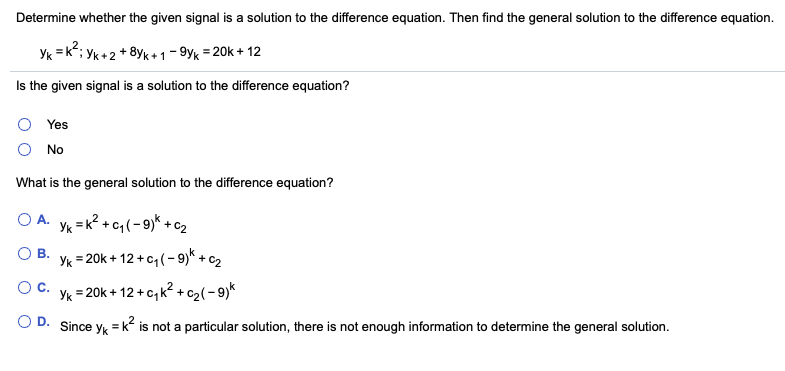
Task: Click the "What is the general solution" question
Action: click(x=175, y=183)
